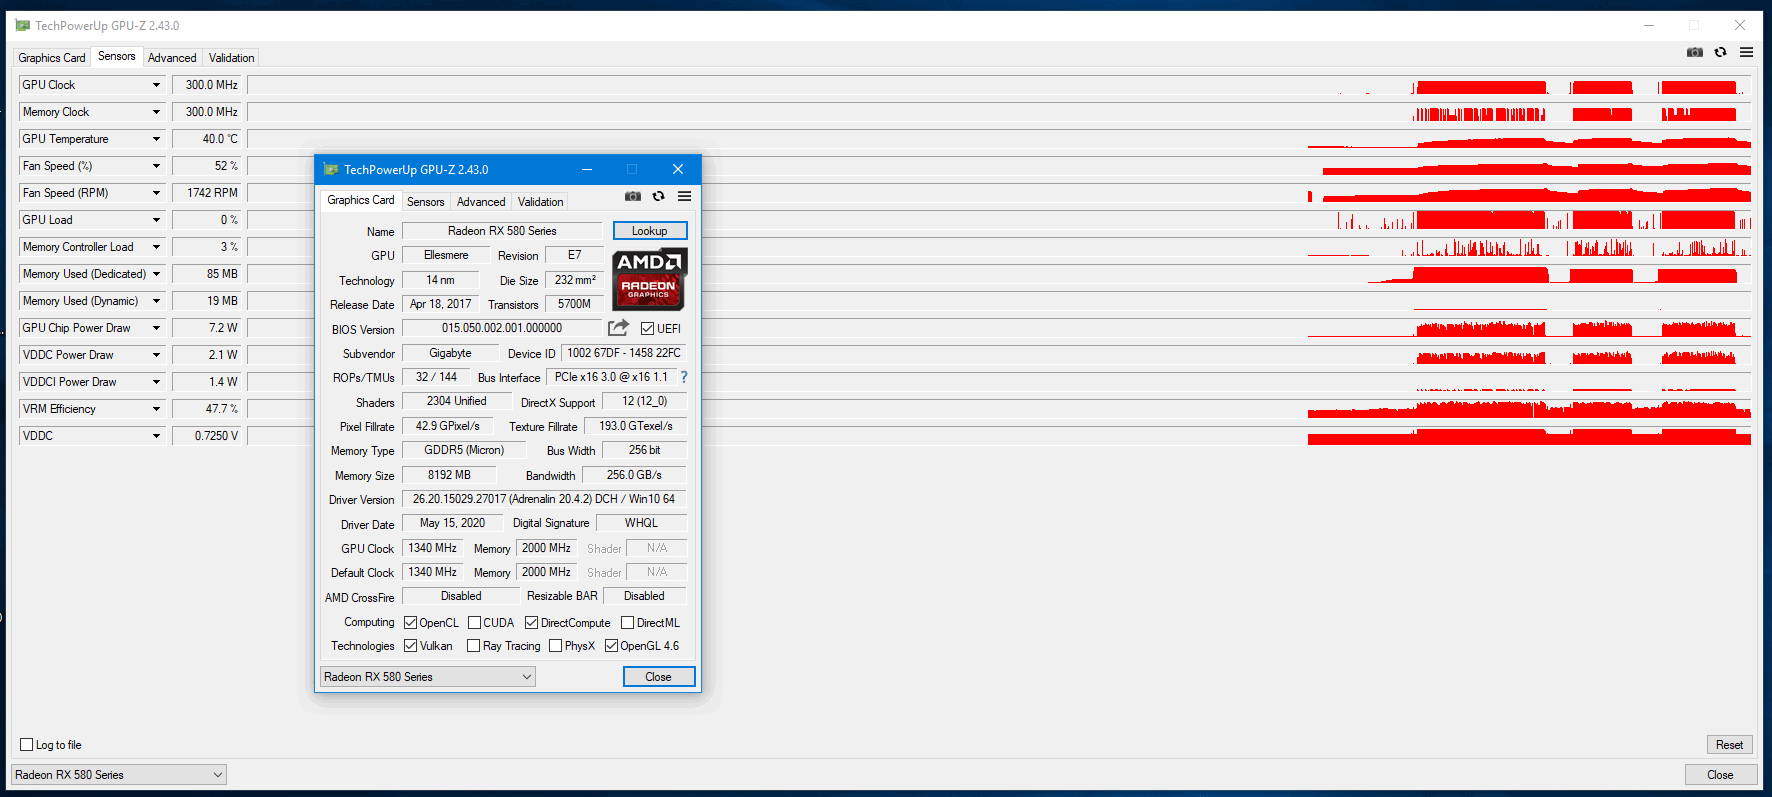Toggle the Ray Tracing checkbox
1772x797 pixels.
coord(473,645)
